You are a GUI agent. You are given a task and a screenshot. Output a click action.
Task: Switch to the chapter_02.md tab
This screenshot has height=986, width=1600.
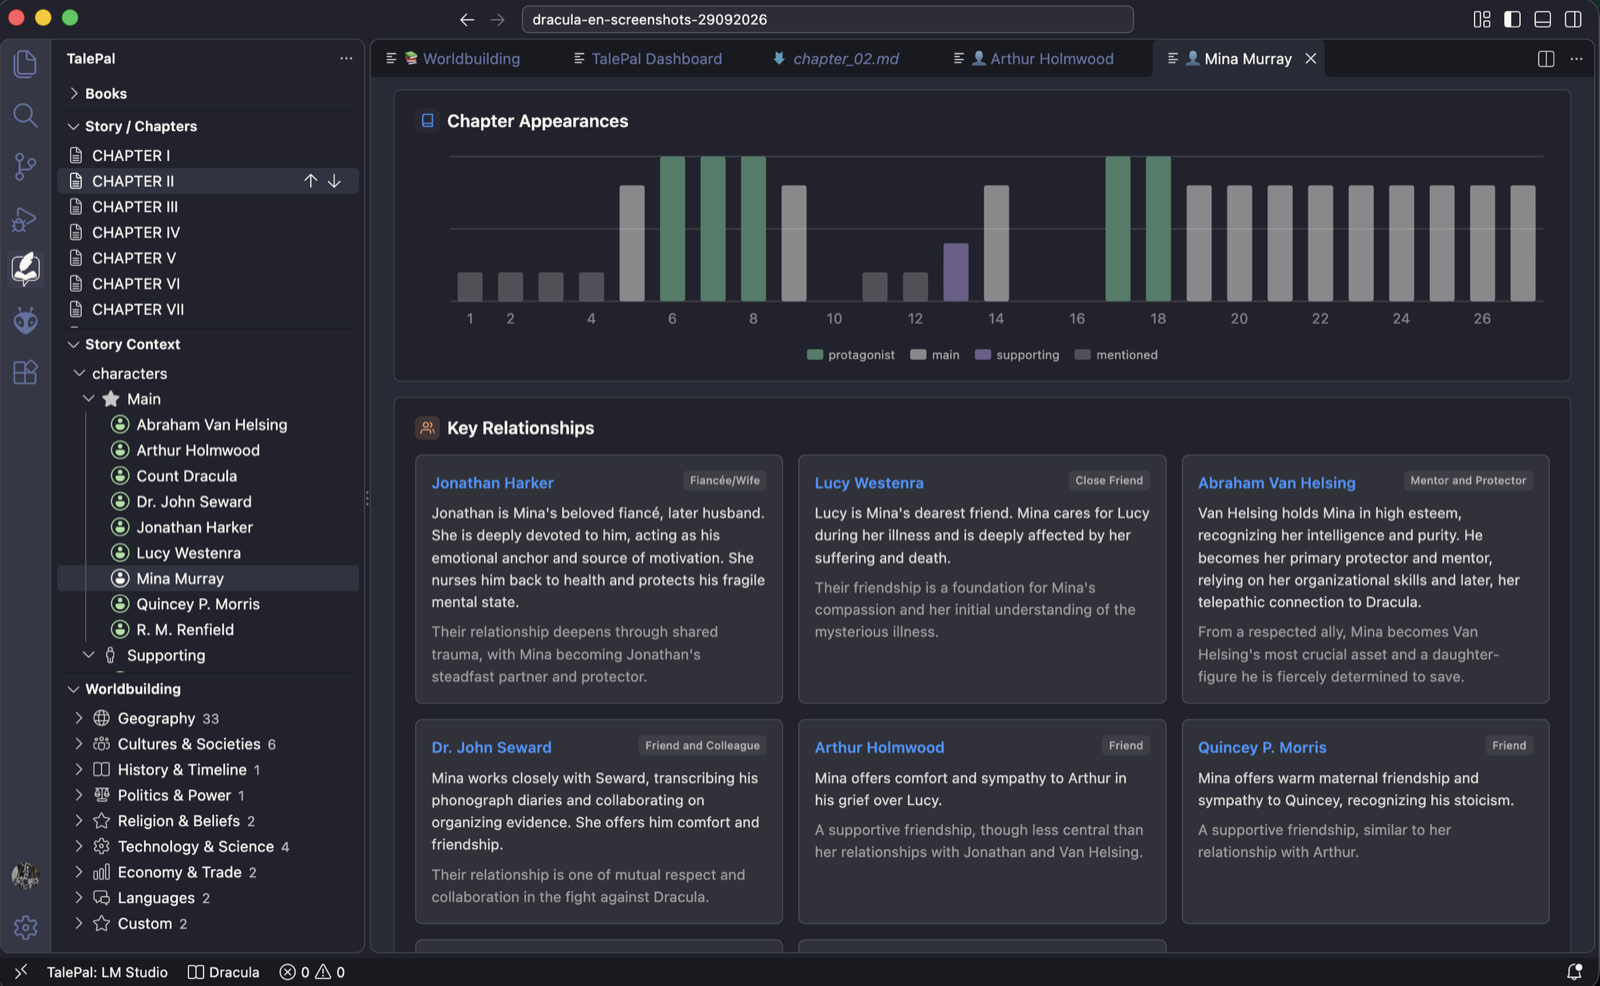click(x=836, y=59)
